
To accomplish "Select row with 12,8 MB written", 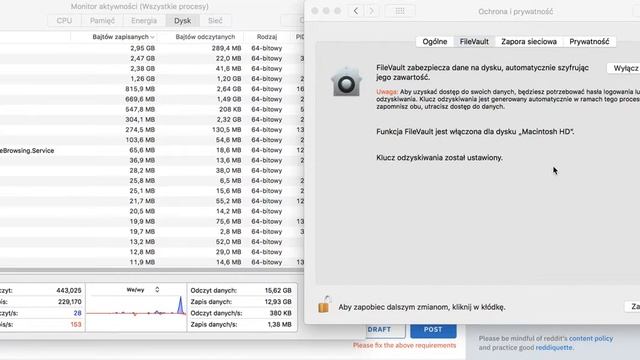I will [x=152, y=252].
